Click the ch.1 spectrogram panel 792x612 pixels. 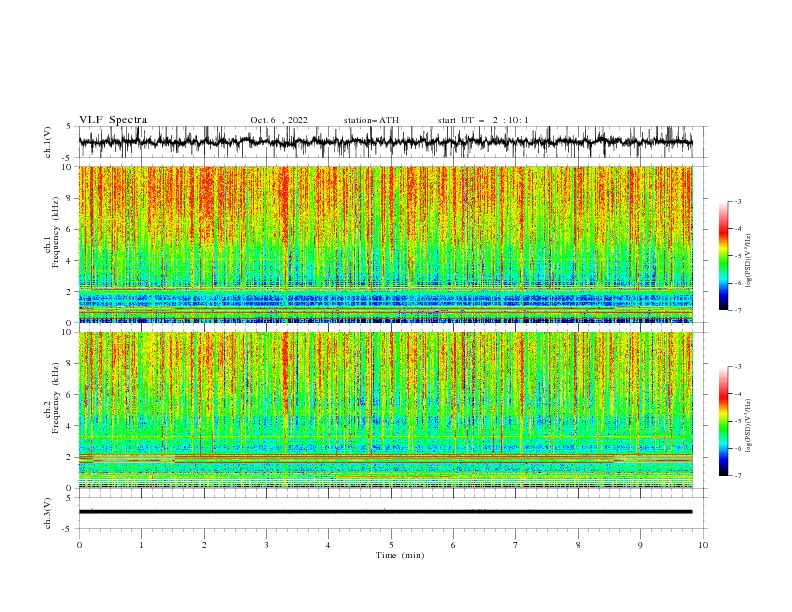coord(385,244)
